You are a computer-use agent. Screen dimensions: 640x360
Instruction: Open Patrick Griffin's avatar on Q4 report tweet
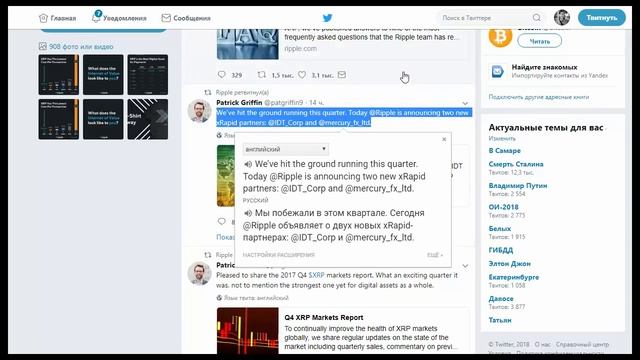tap(200, 273)
